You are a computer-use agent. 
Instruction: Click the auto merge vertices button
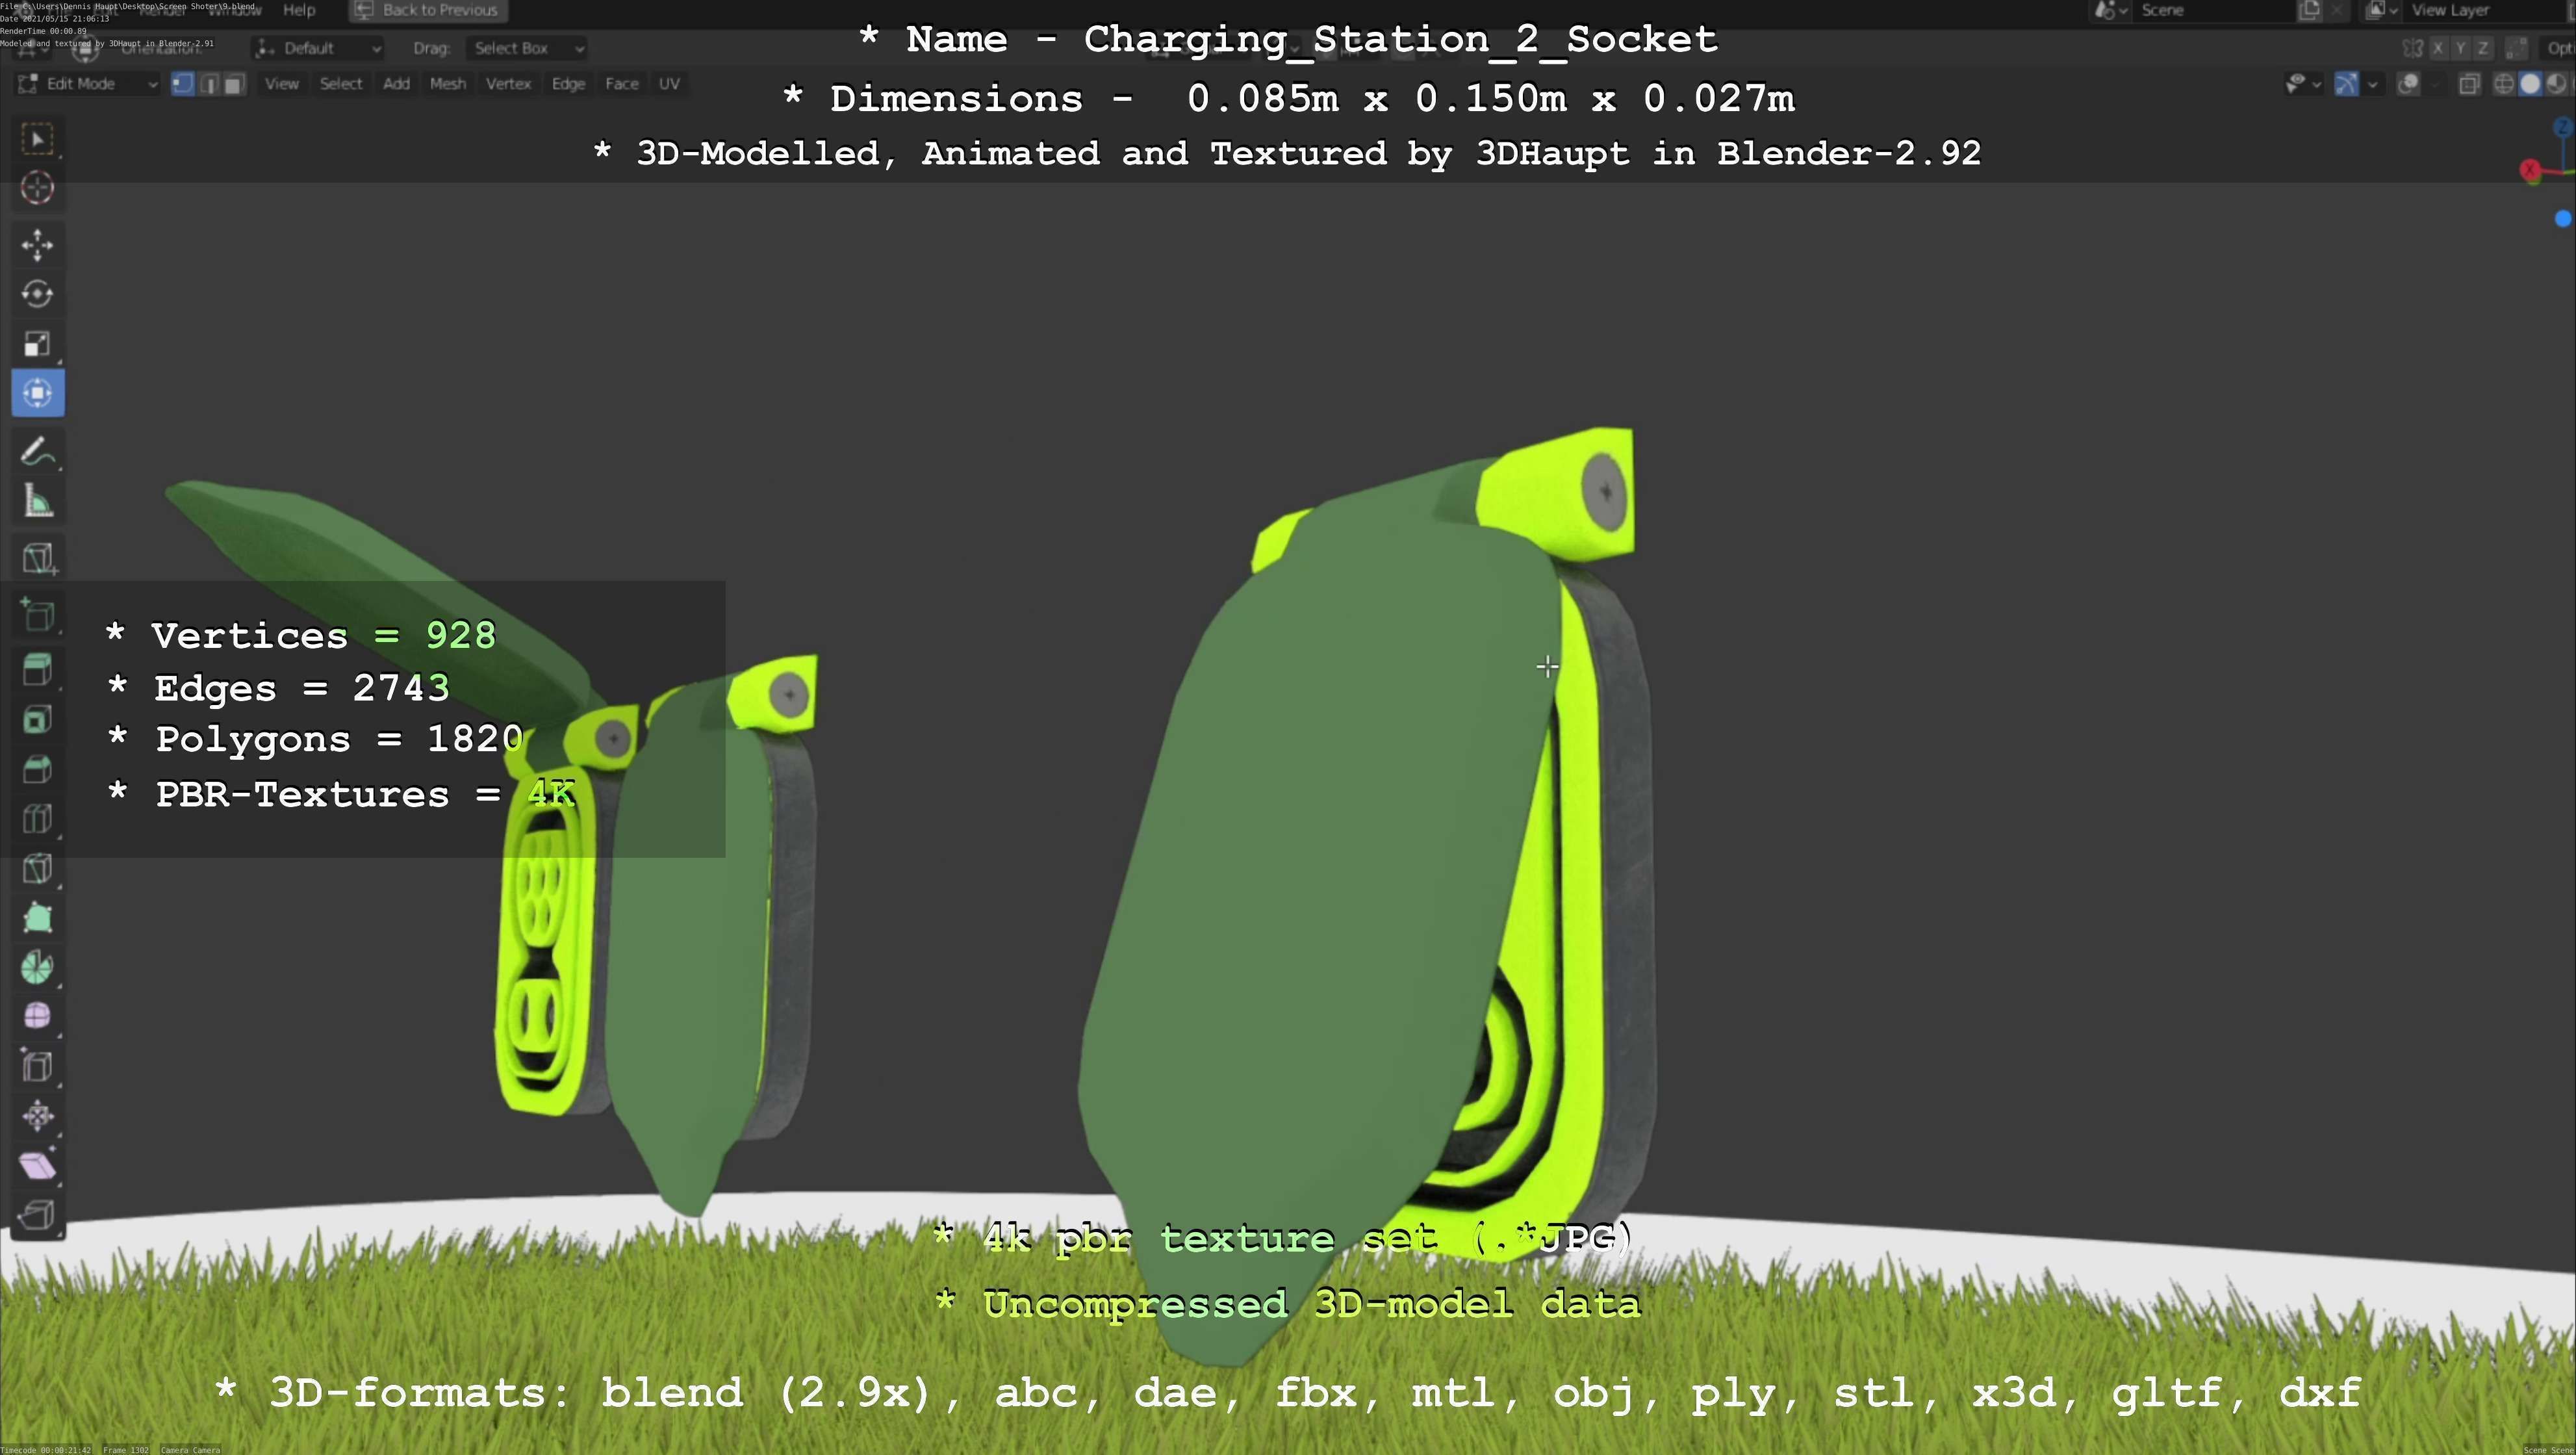point(2517,48)
